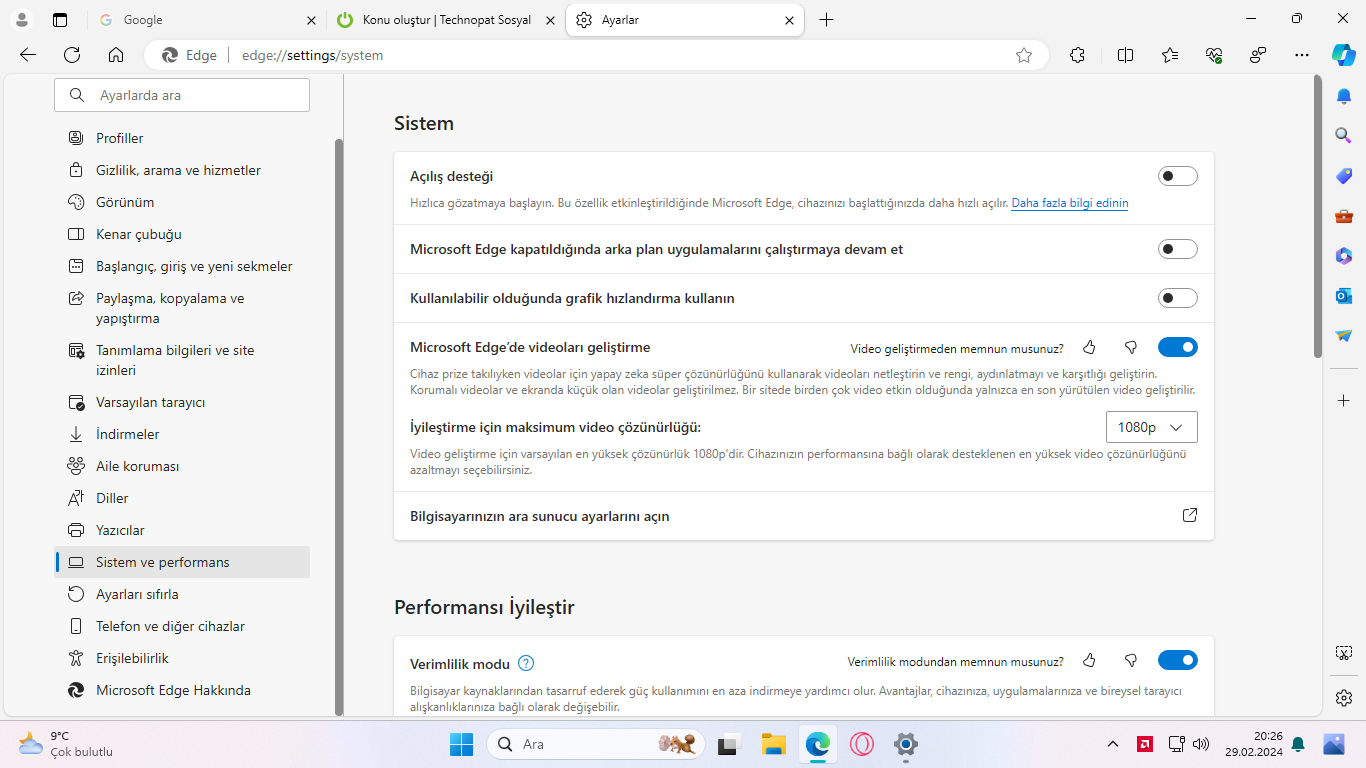
Task: Click the Home icon in toolbar
Action: pyautogui.click(x=116, y=55)
